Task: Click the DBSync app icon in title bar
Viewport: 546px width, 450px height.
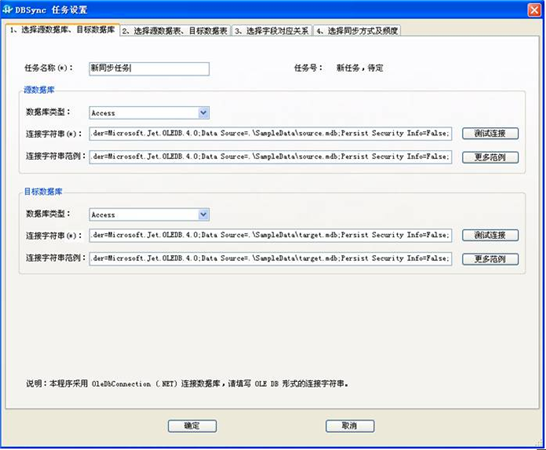Action: [x=8, y=9]
